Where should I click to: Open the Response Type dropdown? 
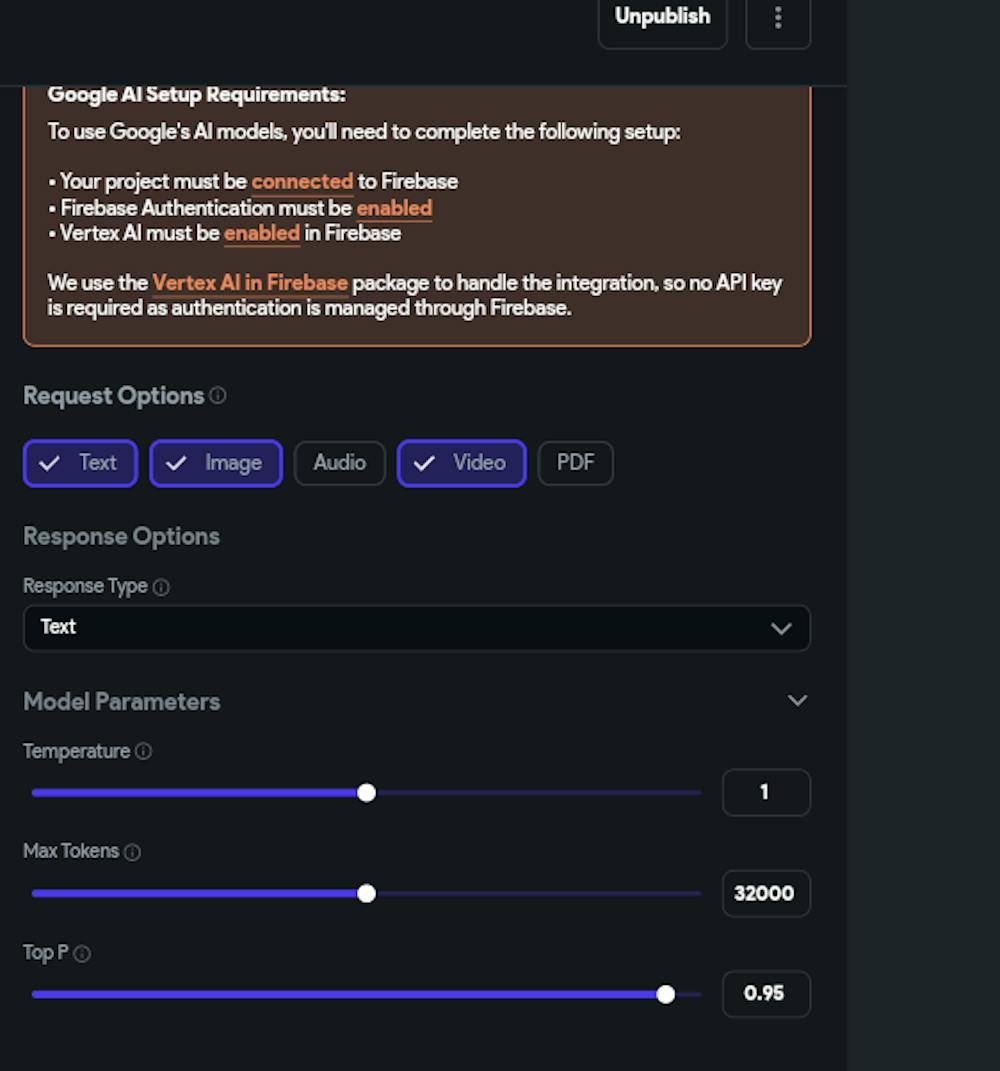(416, 628)
